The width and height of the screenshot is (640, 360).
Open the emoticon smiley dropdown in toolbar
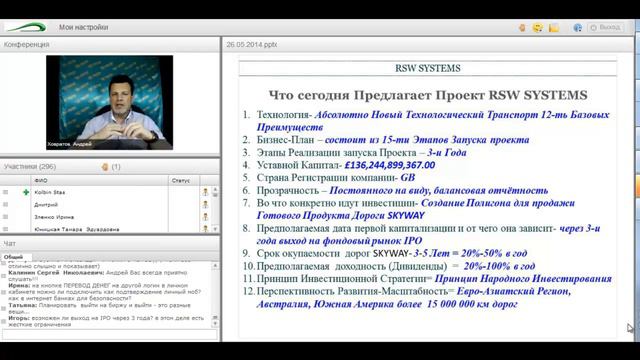(538, 28)
